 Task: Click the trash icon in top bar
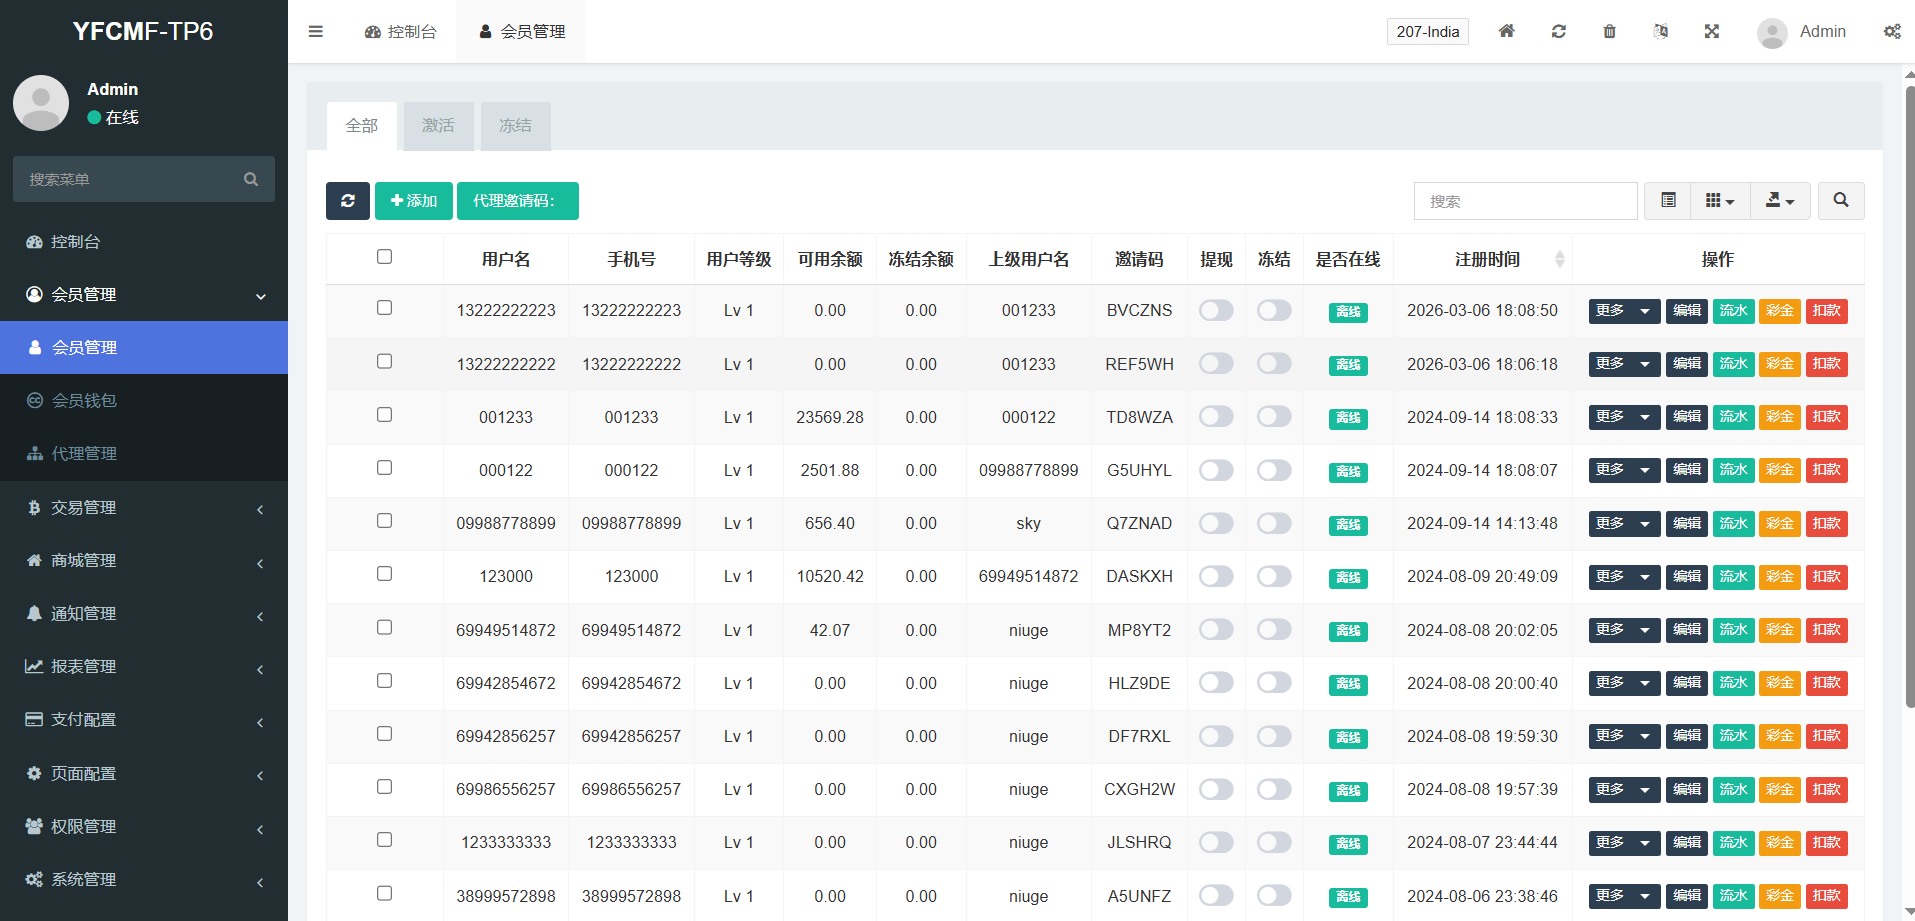click(x=1609, y=32)
